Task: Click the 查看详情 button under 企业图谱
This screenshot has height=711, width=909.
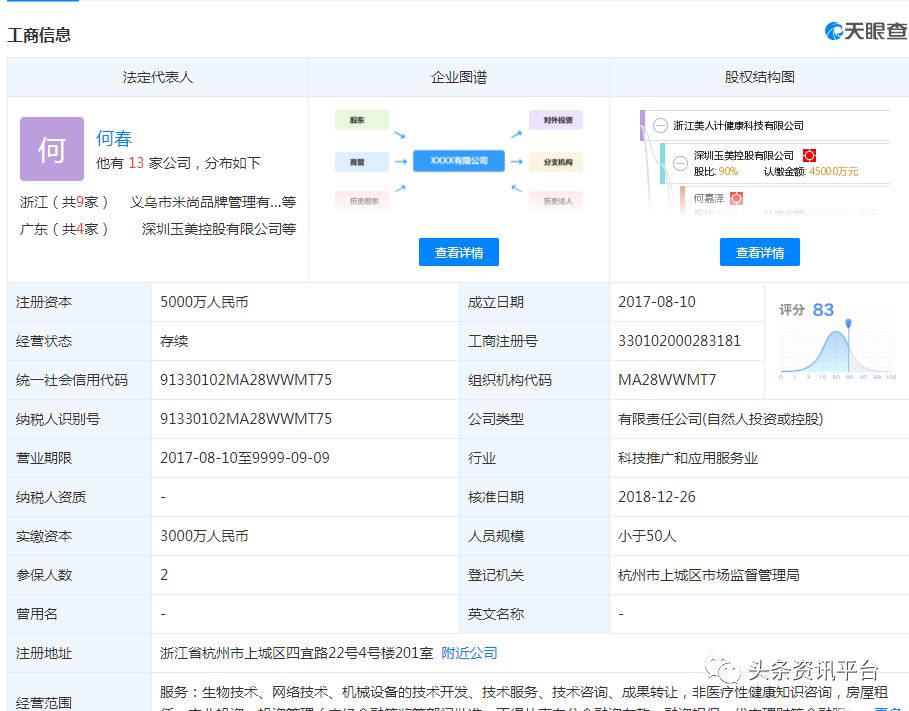Action: pos(459,252)
